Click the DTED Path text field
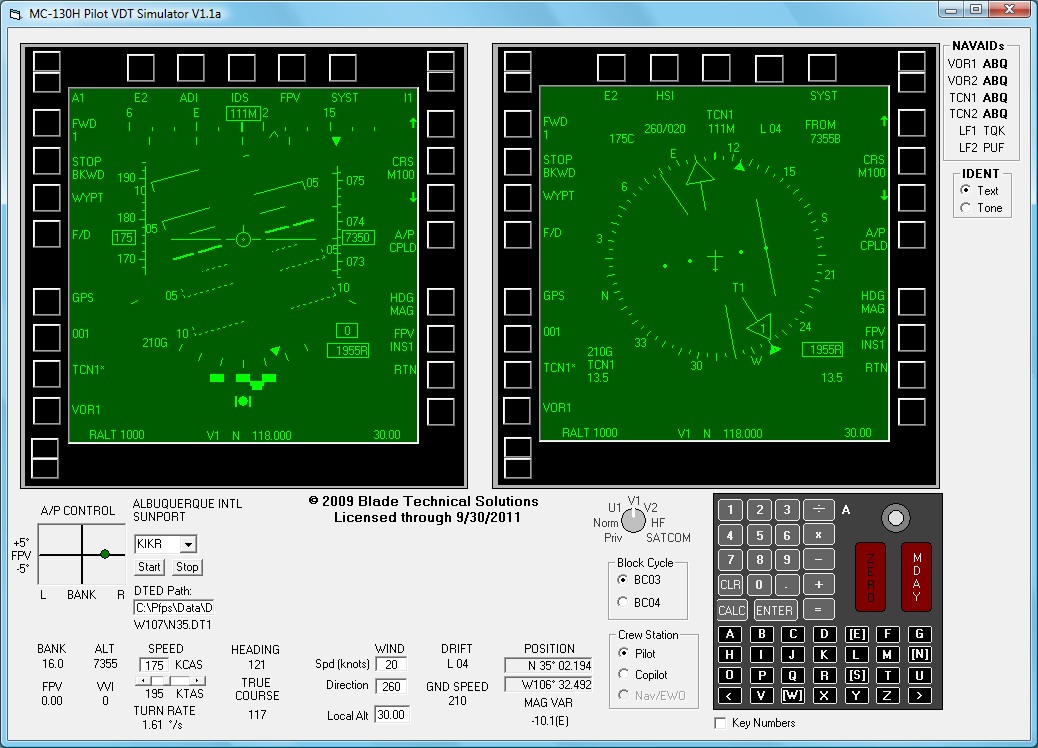The height and width of the screenshot is (748, 1038). pyautogui.click(x=173, y=607)
